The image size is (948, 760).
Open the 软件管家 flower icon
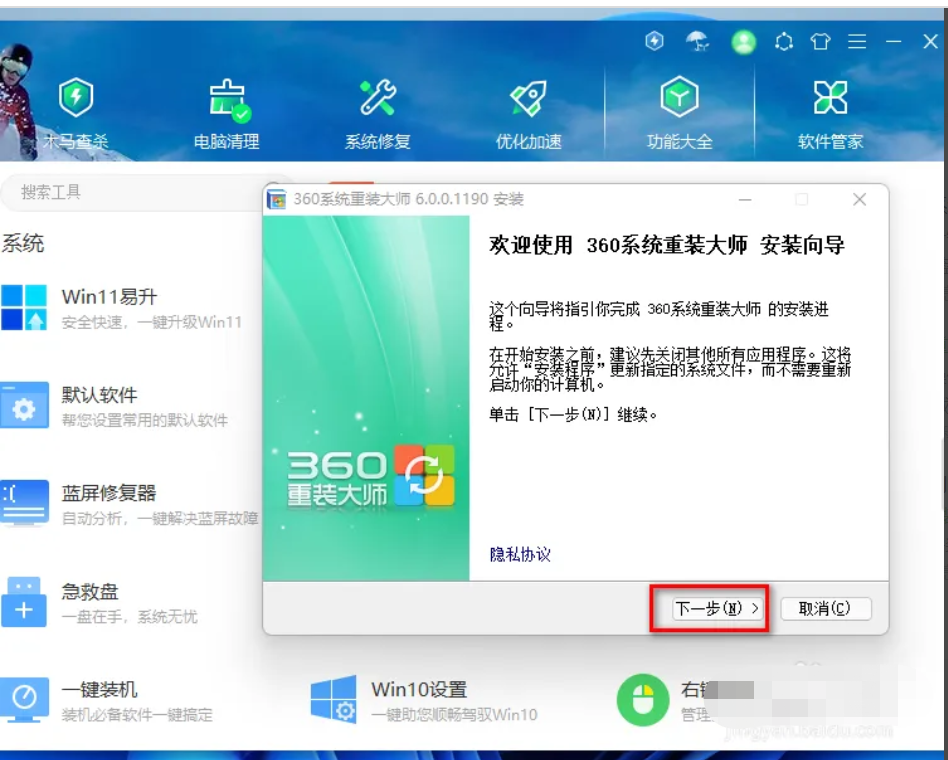tap(830, 97)
